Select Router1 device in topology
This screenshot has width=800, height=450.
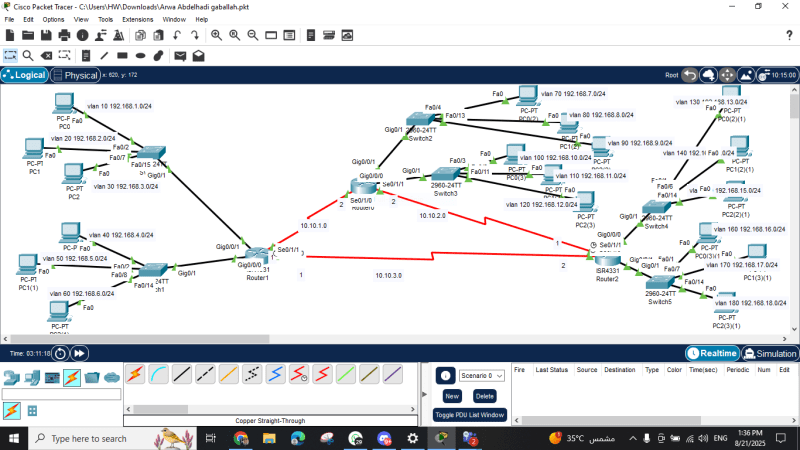257,257
